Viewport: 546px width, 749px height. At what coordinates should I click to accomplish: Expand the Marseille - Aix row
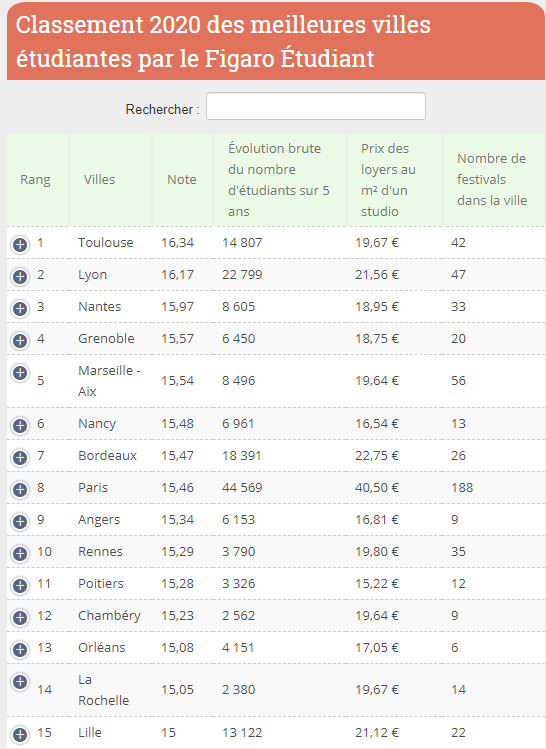pyautogui.click(x=20, y=373)
